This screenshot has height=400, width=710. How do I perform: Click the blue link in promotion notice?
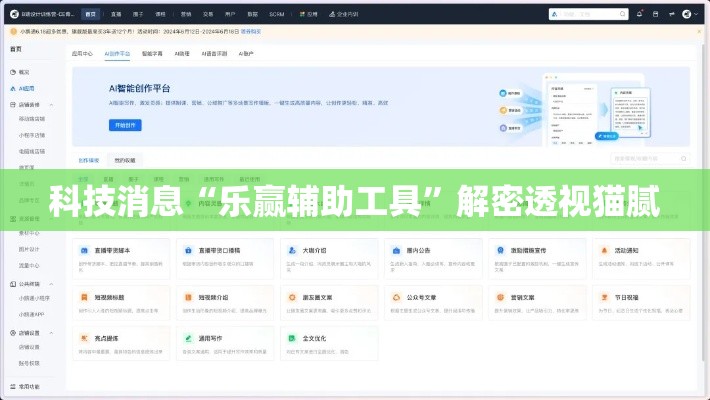pyautogui.click(x=251, y=32)
